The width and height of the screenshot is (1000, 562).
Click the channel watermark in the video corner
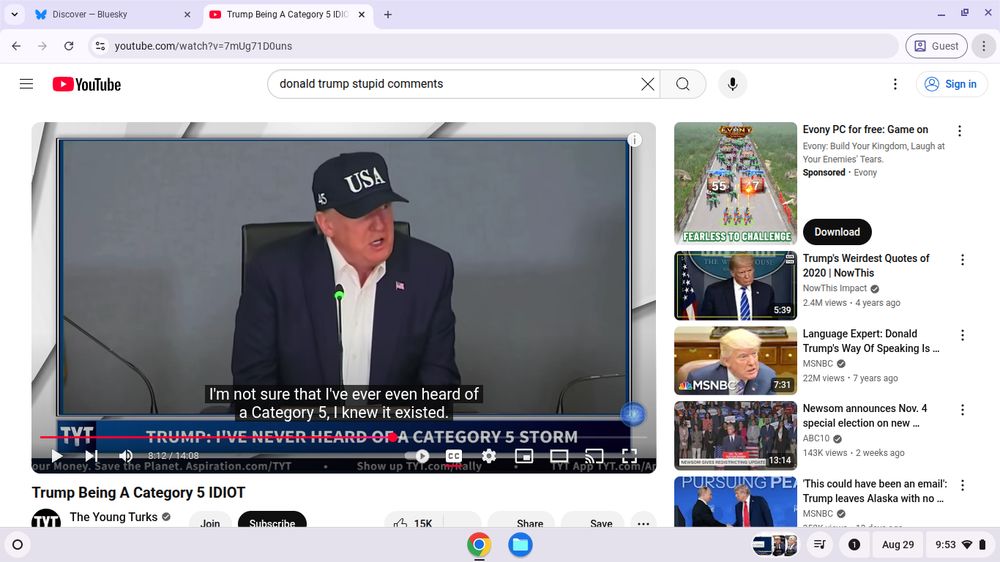[x=633, y=414]
